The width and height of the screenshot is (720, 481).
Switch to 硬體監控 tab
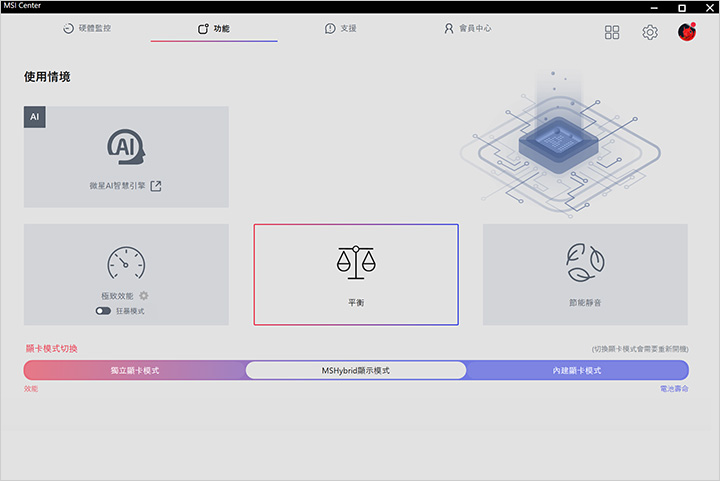[x=87, y=28]
